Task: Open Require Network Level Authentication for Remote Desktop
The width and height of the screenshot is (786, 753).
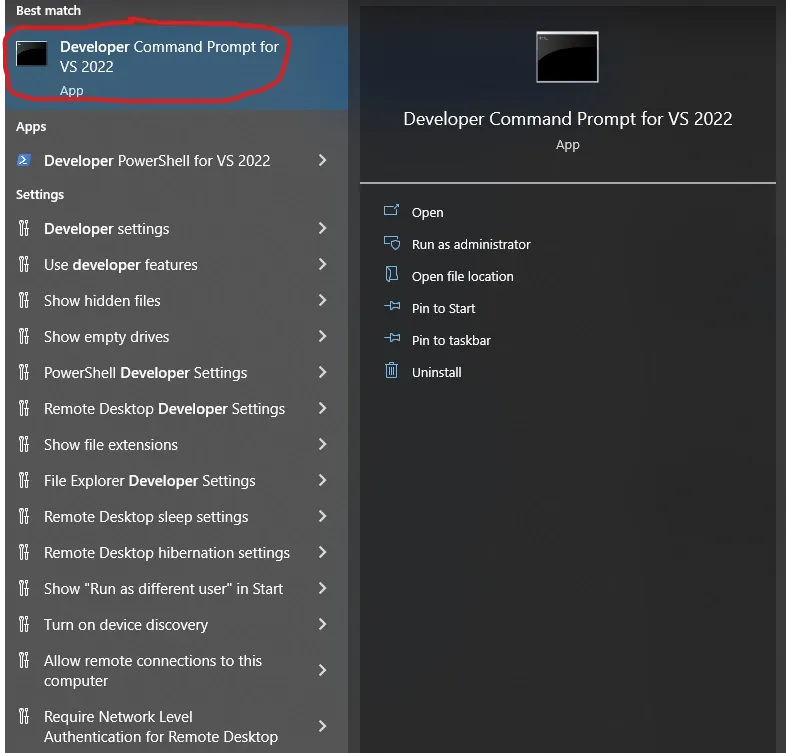Action: 161,726
